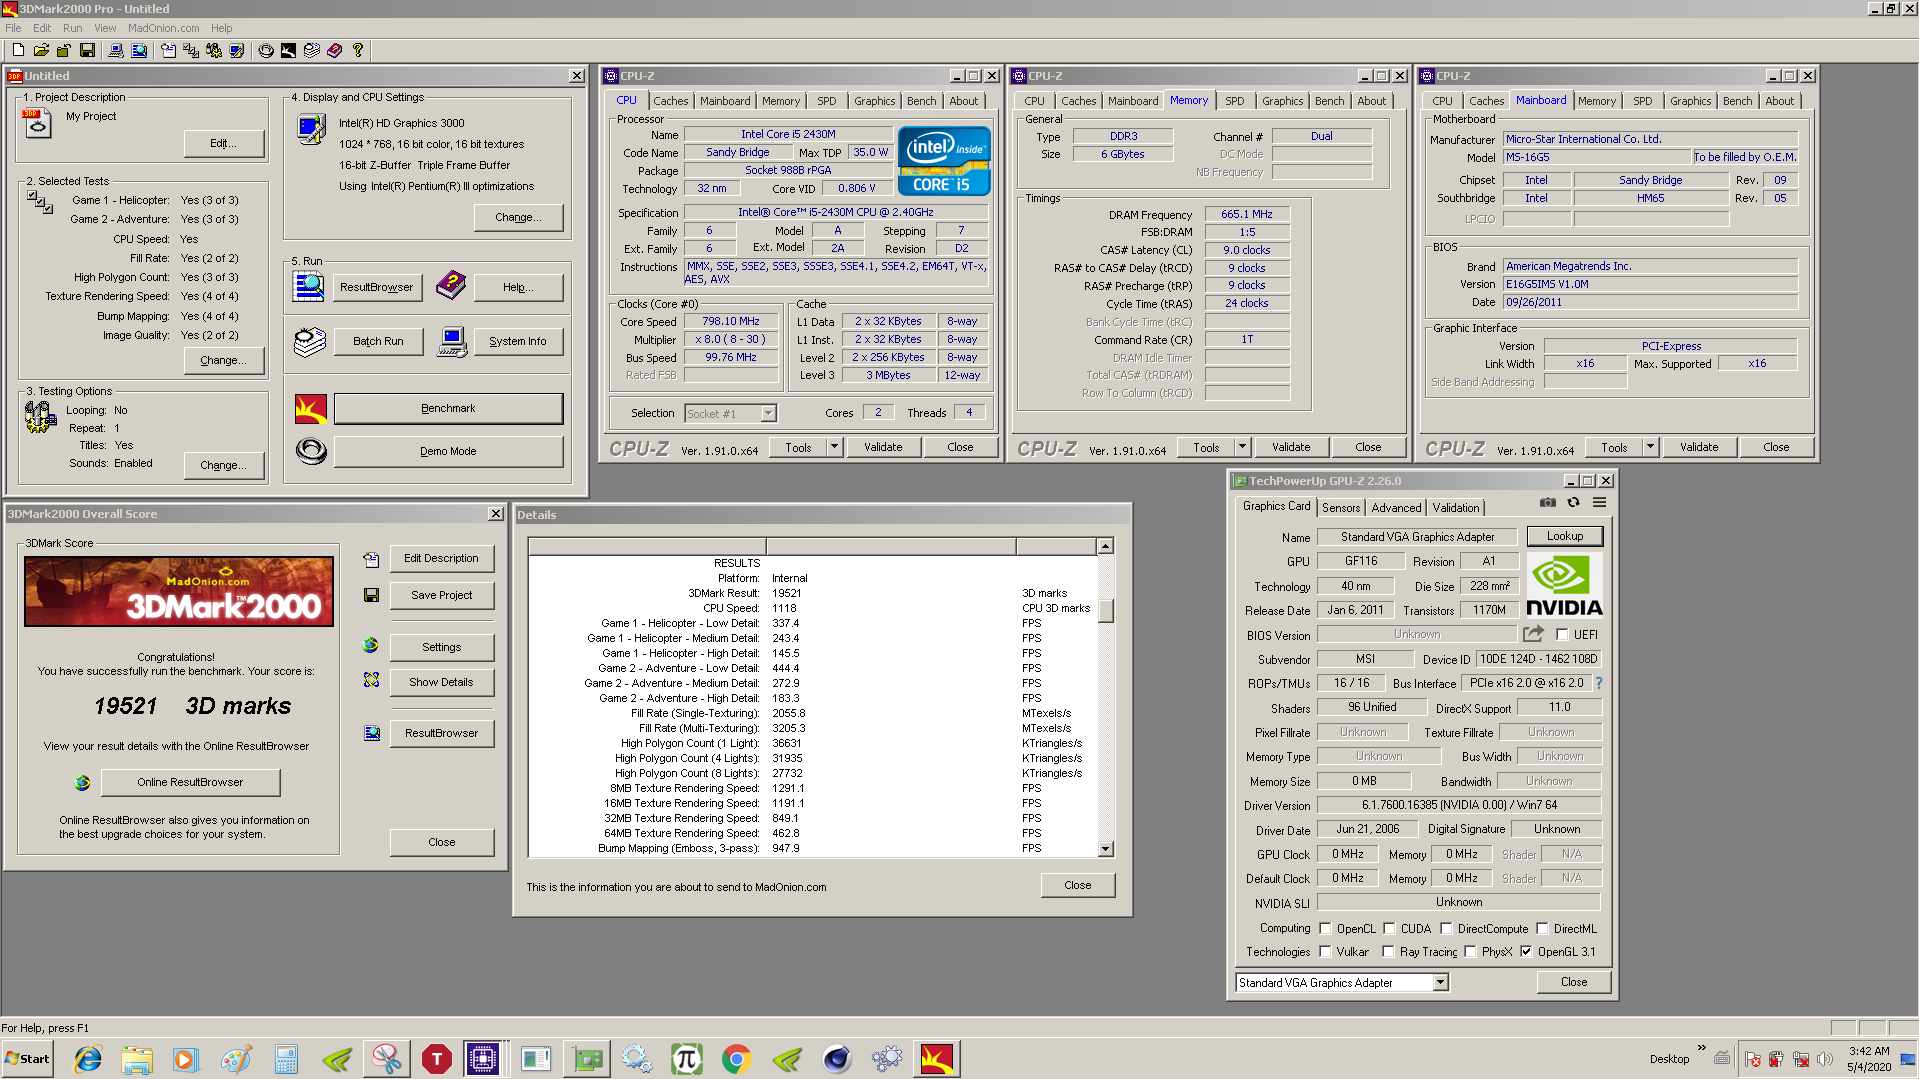The image size is (1919, 1079).
Task: Click the Batch Run button
Action: (x=378, y=341)
